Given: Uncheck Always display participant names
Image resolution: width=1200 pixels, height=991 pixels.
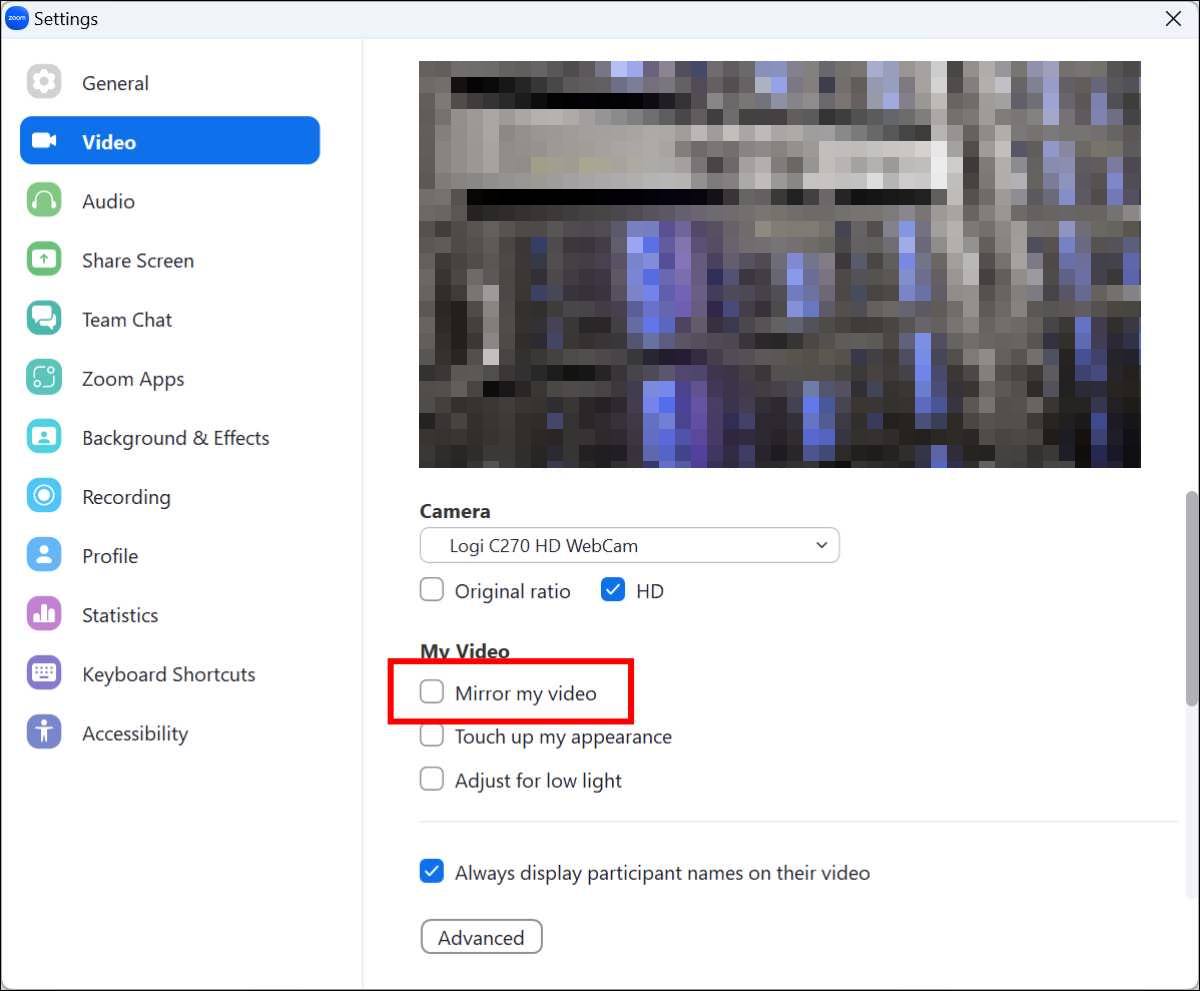Looking at the screenshot, I should tap(432, 872).
